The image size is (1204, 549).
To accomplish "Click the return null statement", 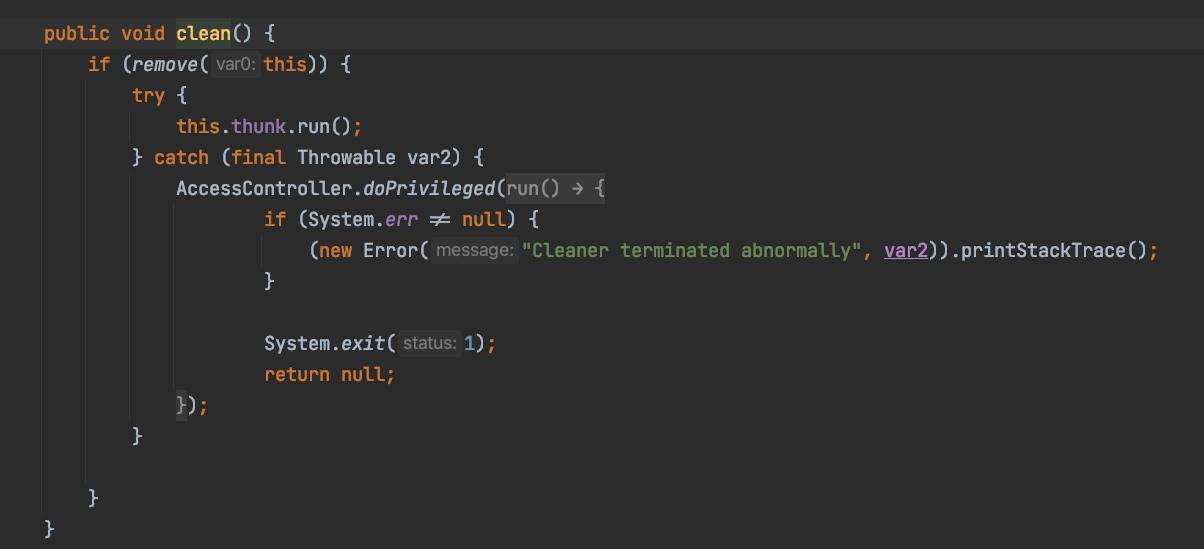I will point(329,374).
